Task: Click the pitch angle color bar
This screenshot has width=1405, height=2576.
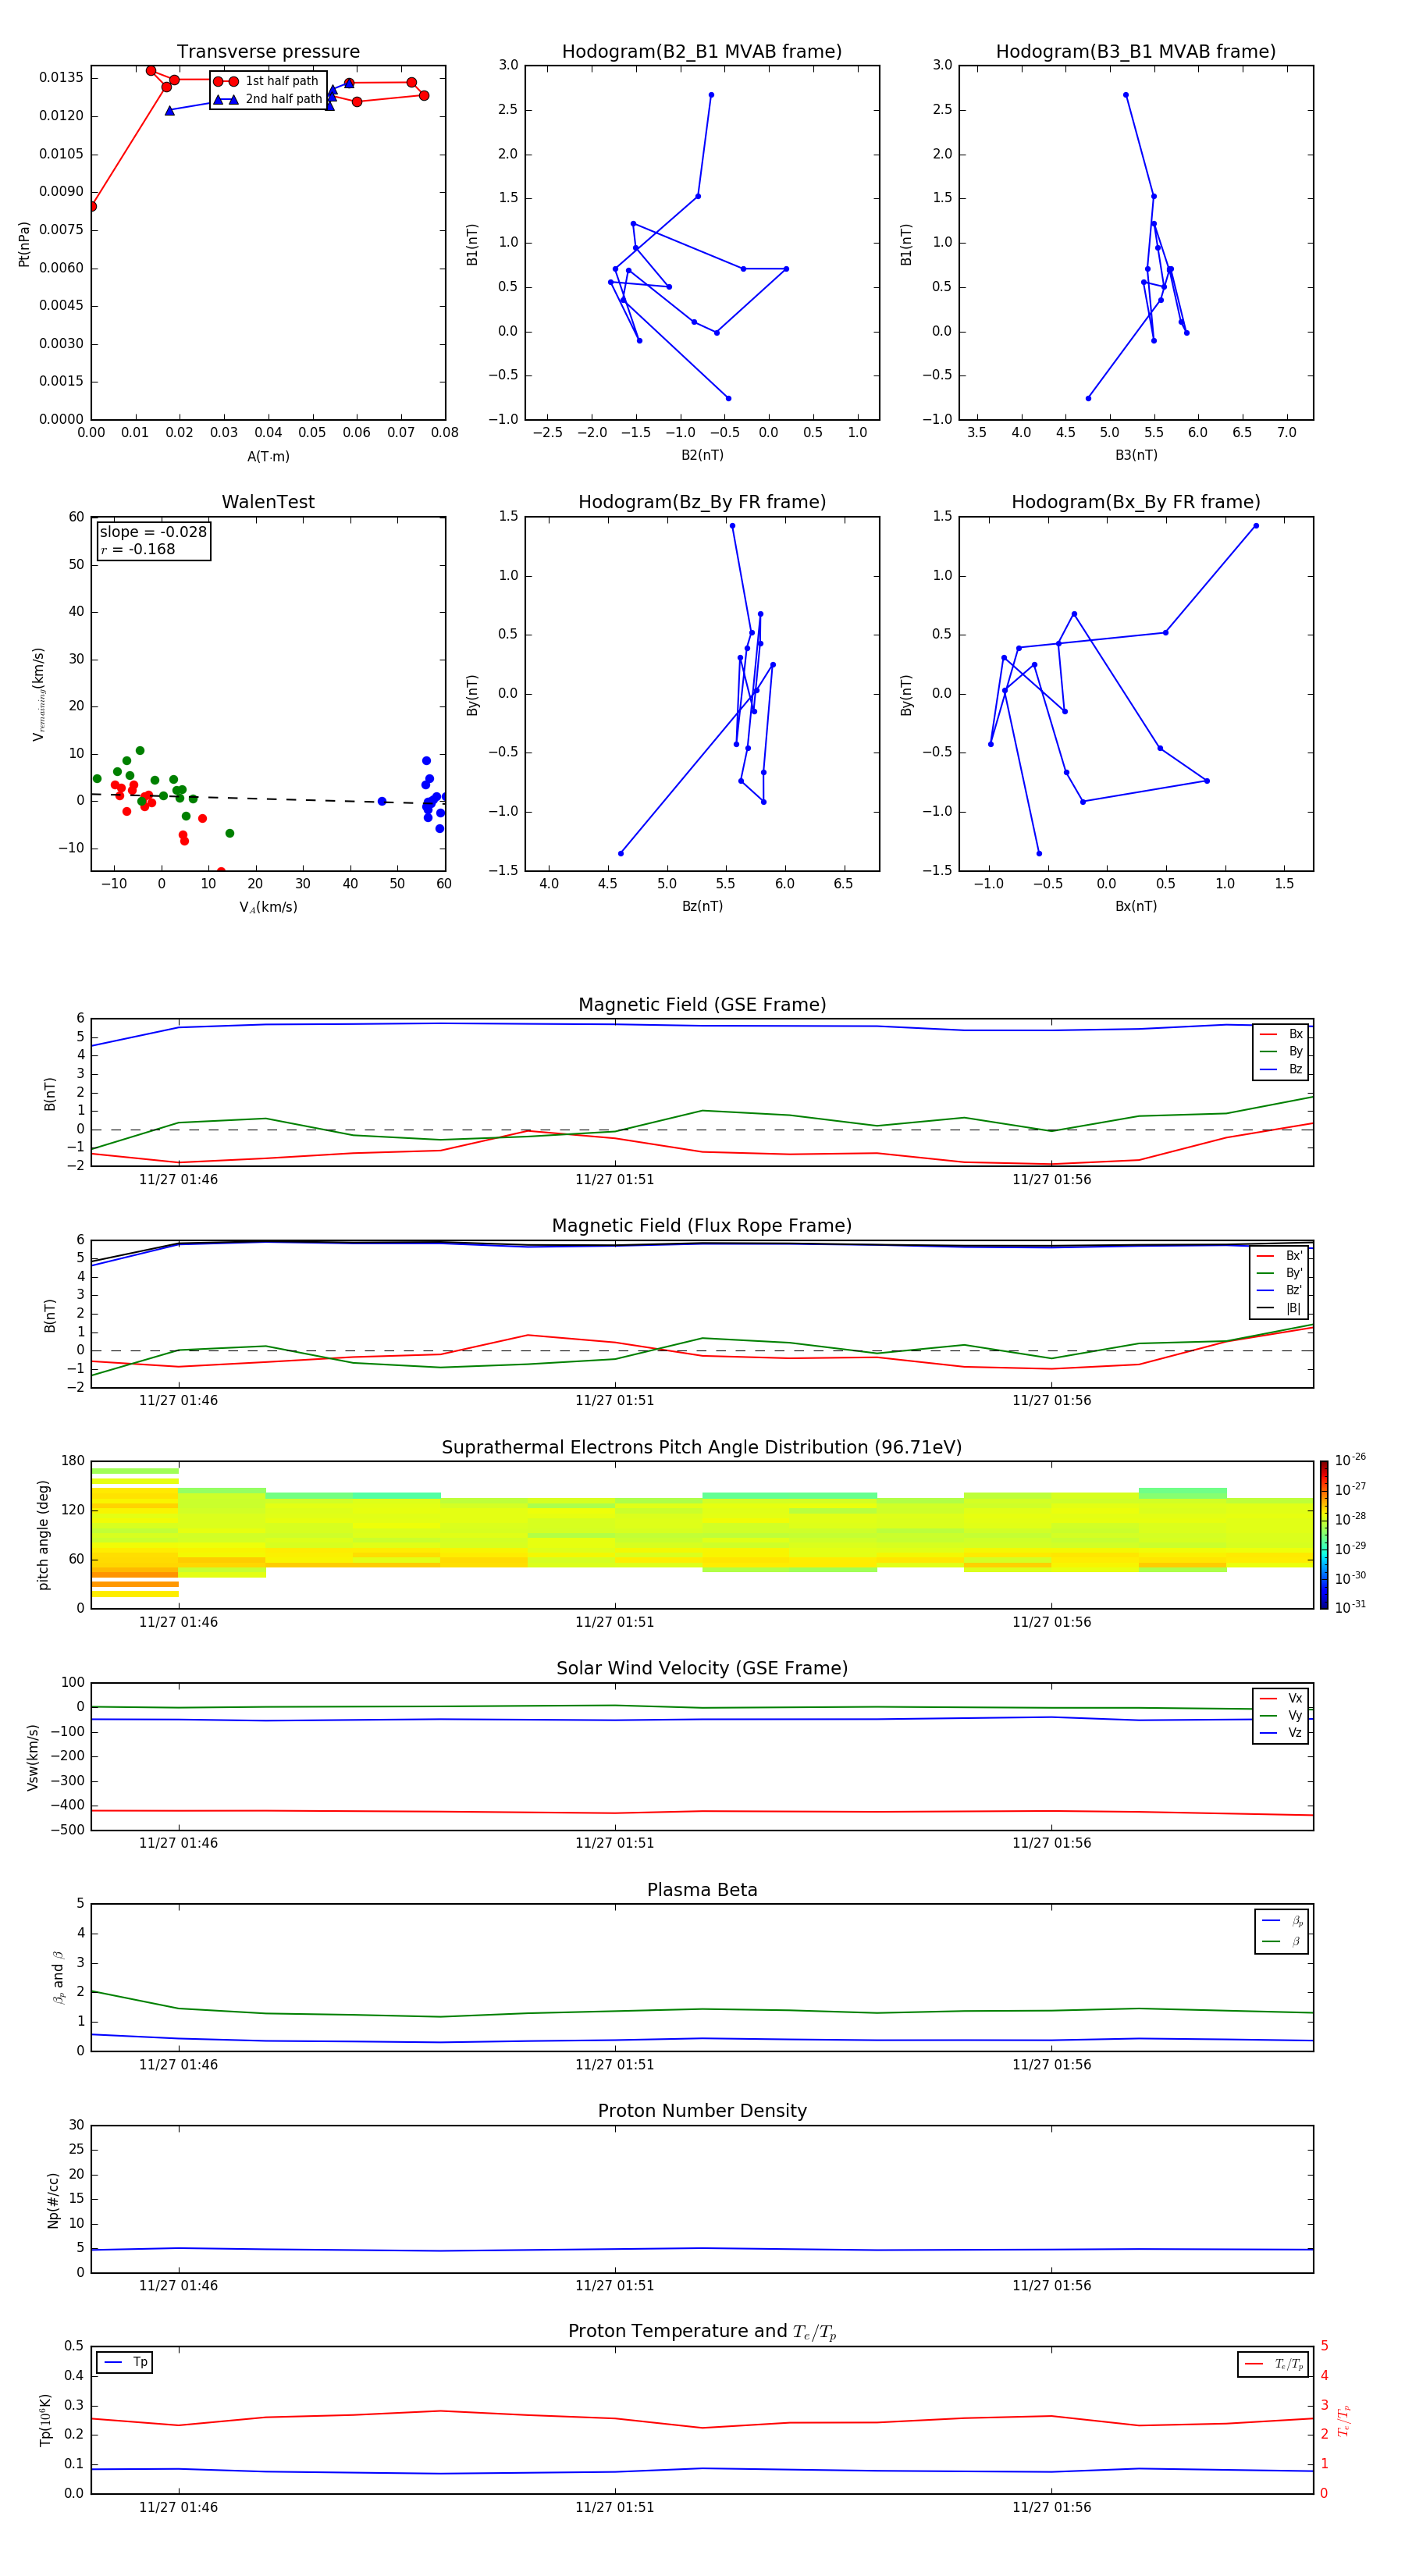Action: [x=1323, y=1535]
